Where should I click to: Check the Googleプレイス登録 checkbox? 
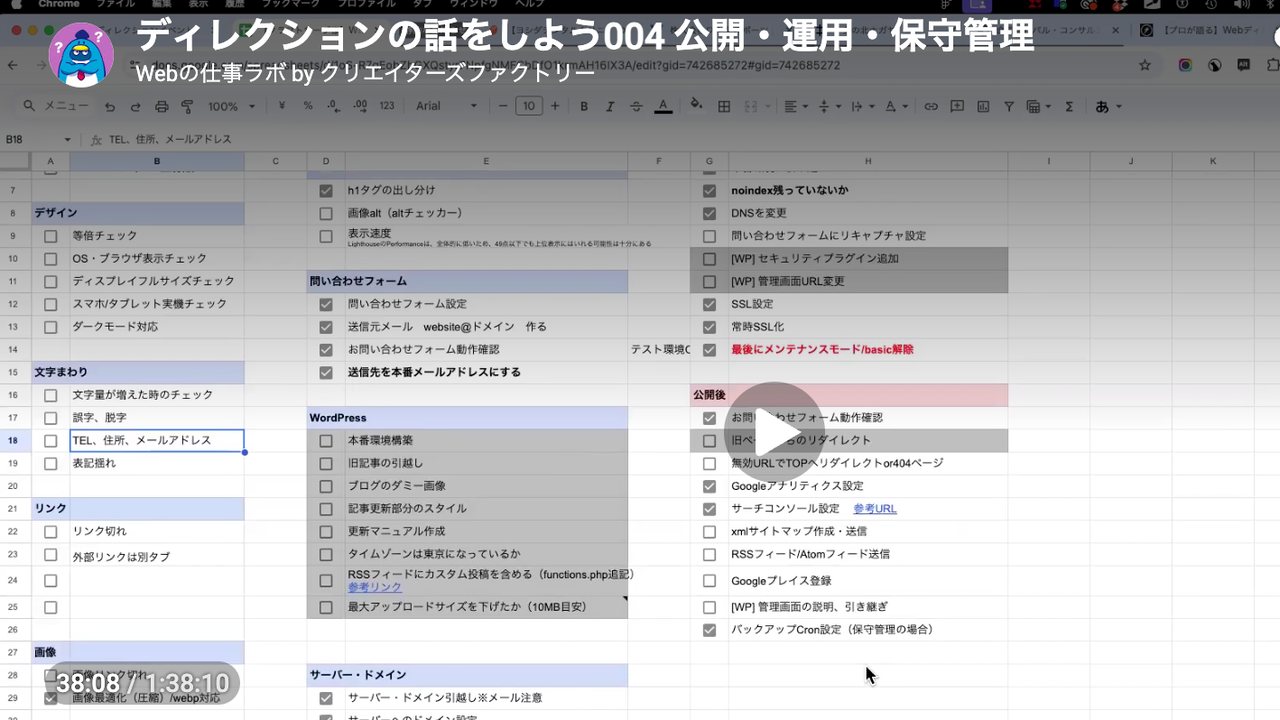[709, 581]
